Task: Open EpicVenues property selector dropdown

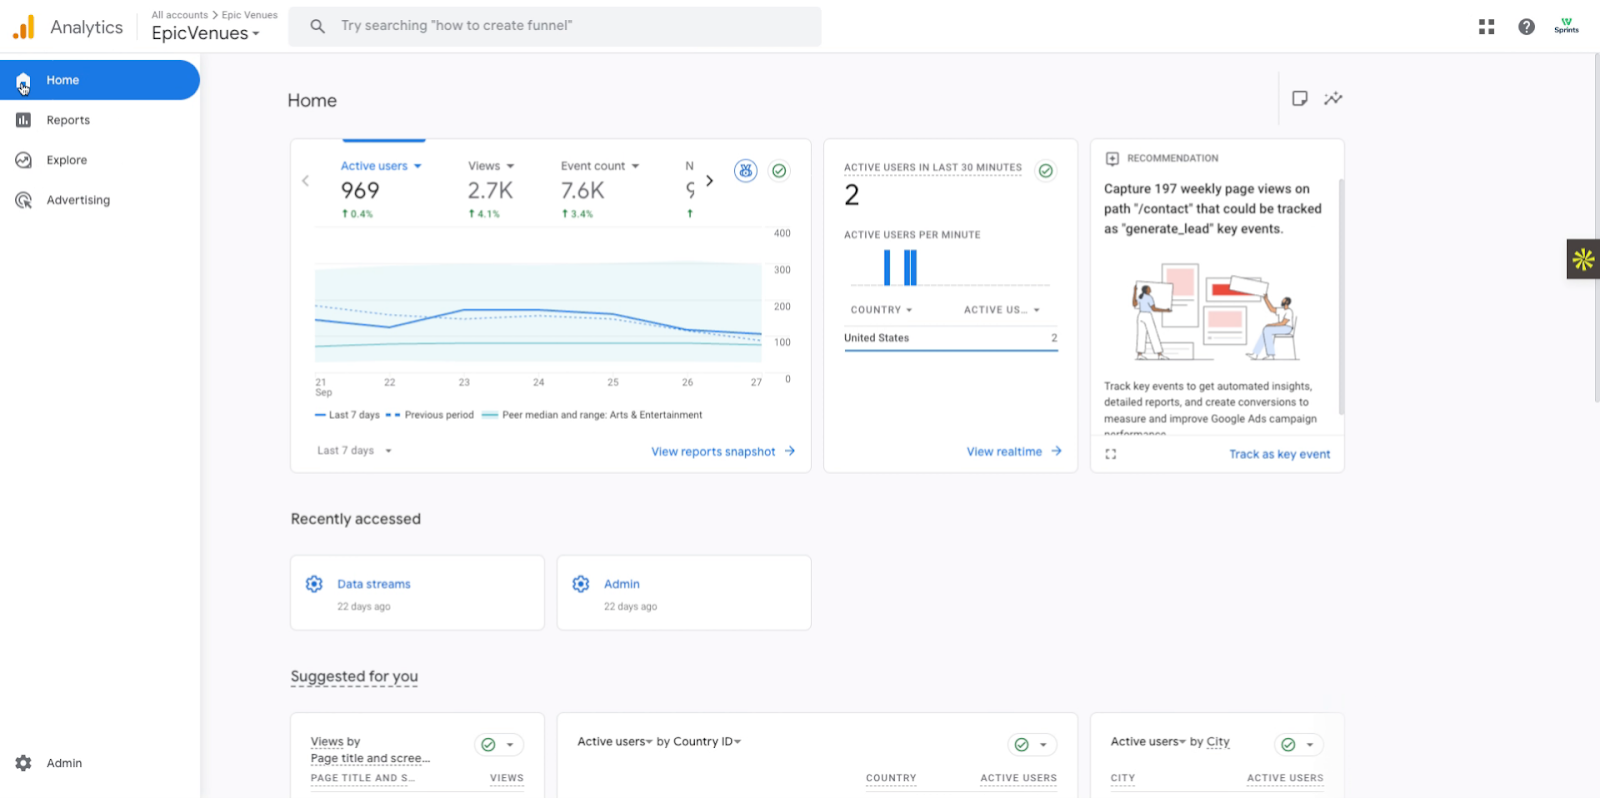Action: click(x=205, y=33)
